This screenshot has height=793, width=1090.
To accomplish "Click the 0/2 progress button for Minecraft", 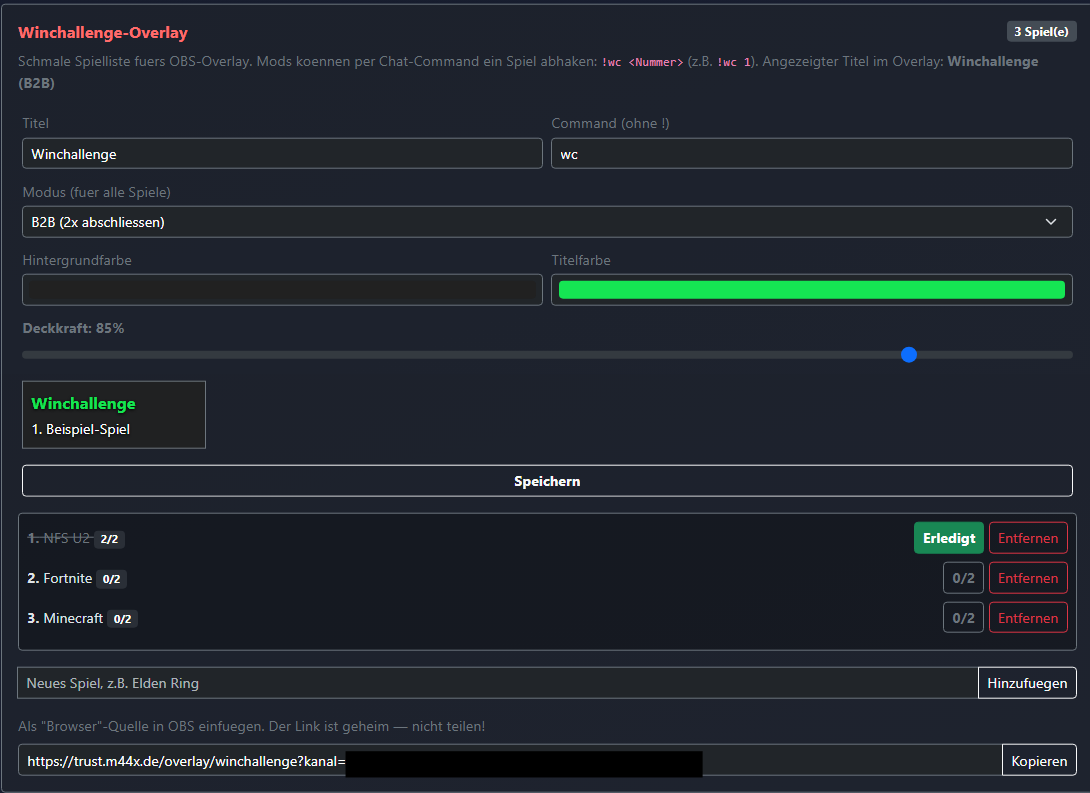I will (x=963, y=618).
